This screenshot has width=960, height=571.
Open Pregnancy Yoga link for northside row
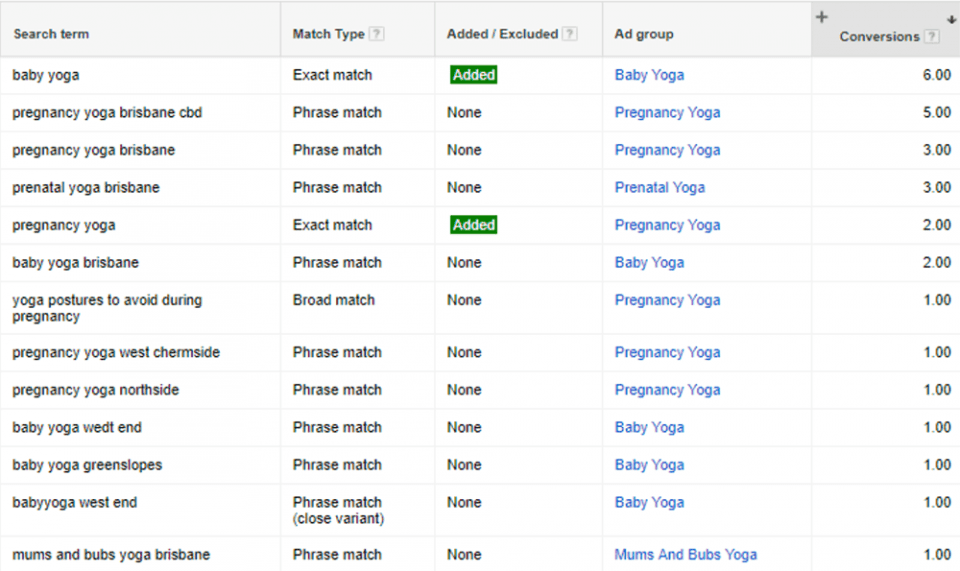667,390
